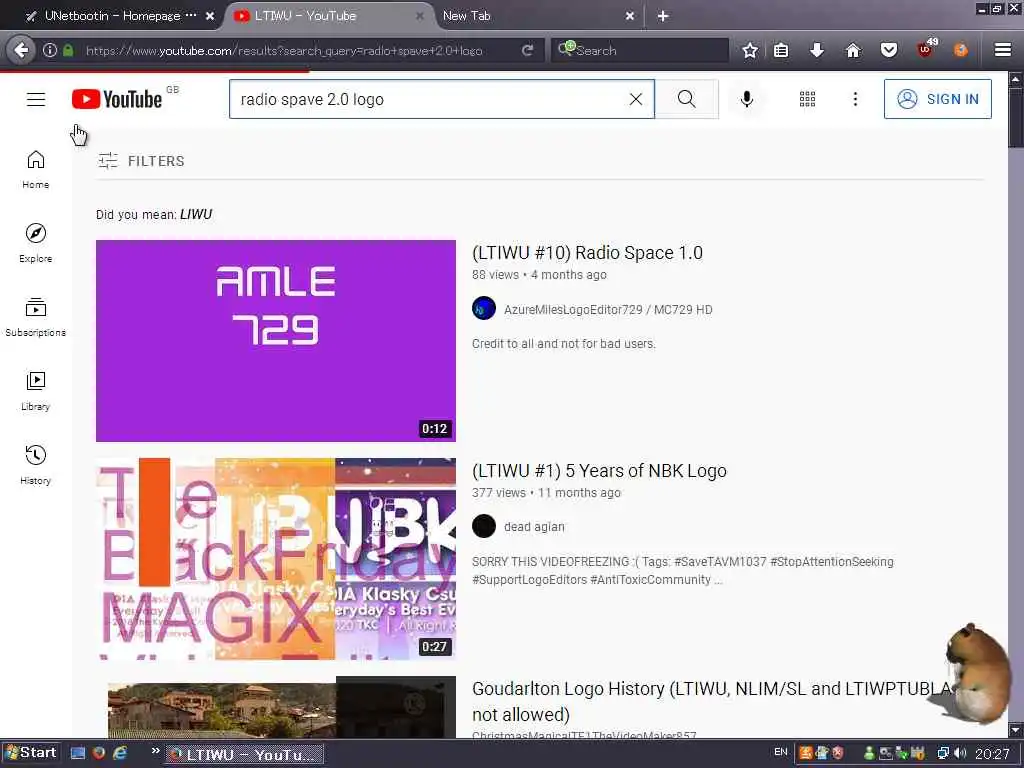Screen dimensions: 1024x768
Task: Click the LTIWU - YouTube taskbar button
Action: (244, 754)
